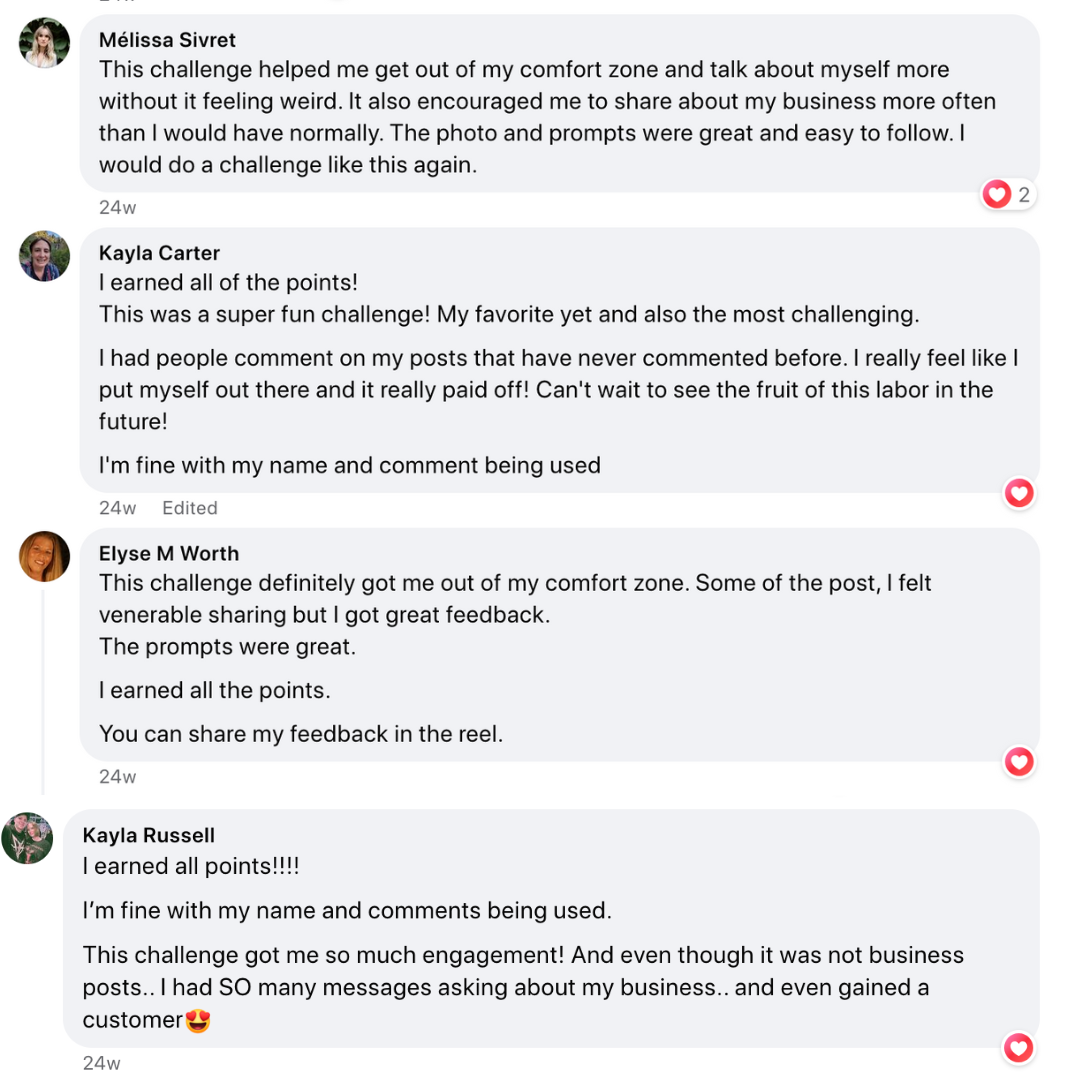
Task: Click the heart reaction on Elyse M Worth's comment
Action: point(1019,762)
